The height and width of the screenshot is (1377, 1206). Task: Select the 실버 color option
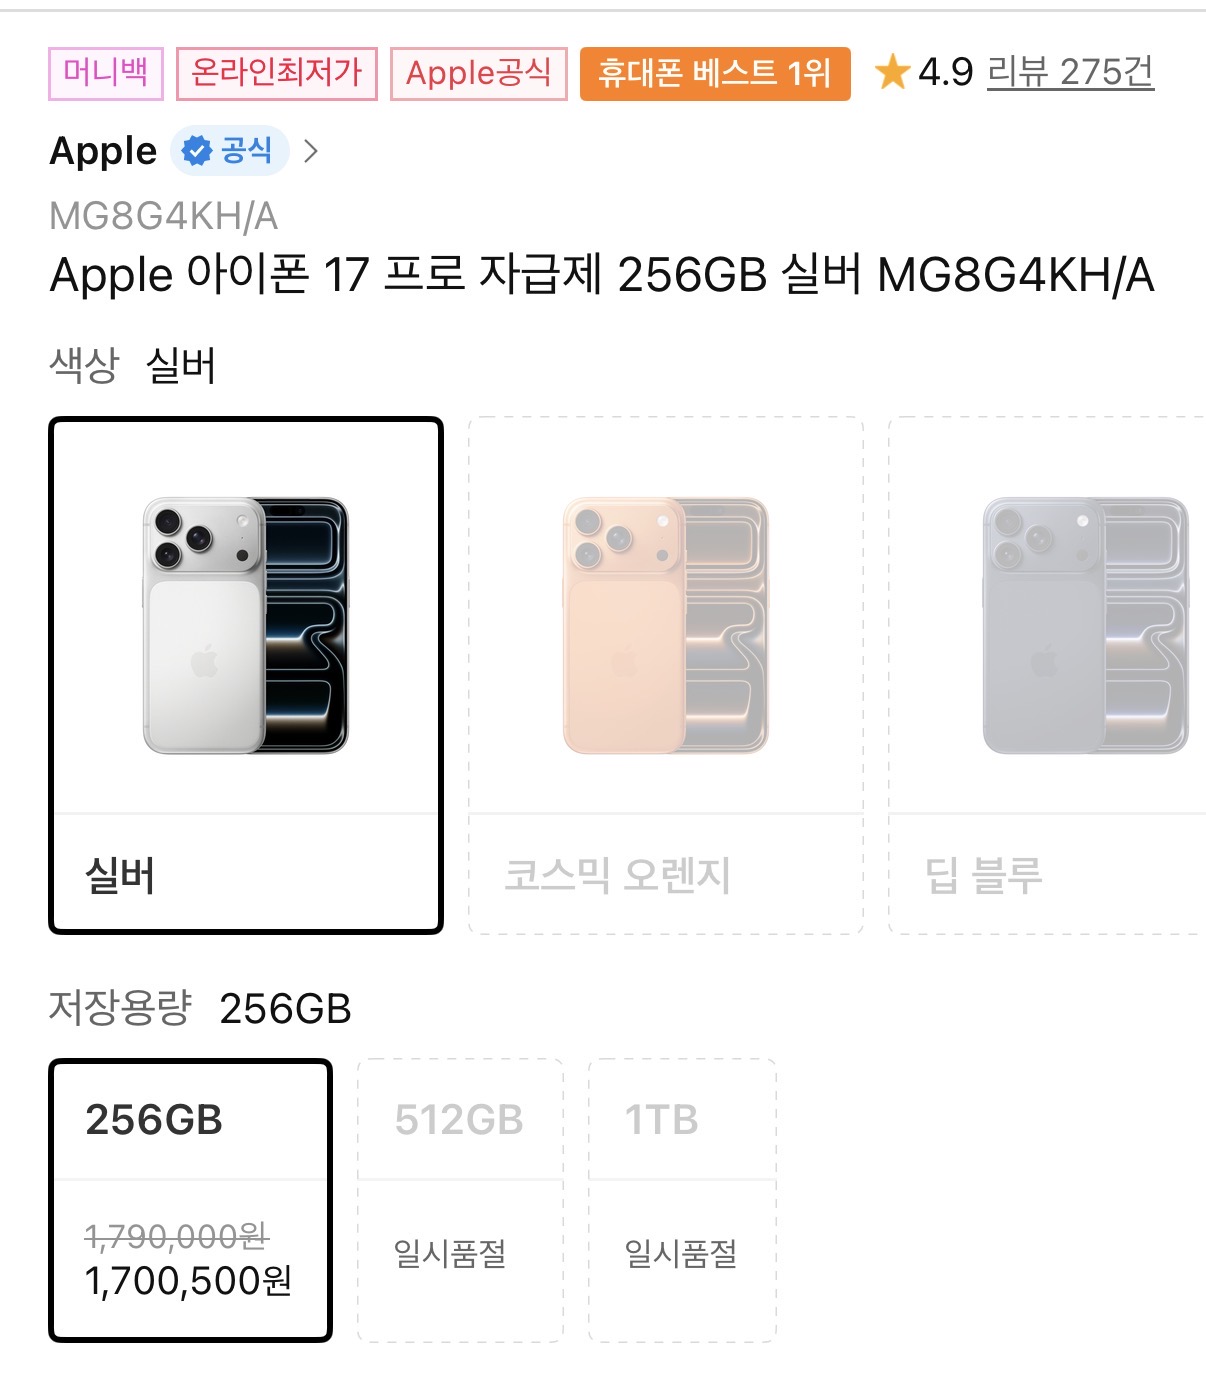point(246,676)
